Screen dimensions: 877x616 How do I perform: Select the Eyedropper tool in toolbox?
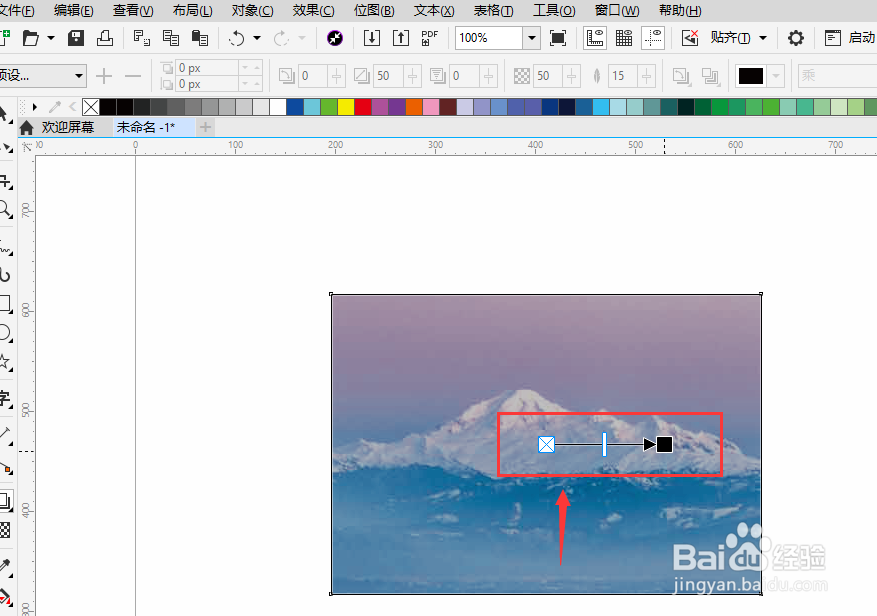point(6,567)
